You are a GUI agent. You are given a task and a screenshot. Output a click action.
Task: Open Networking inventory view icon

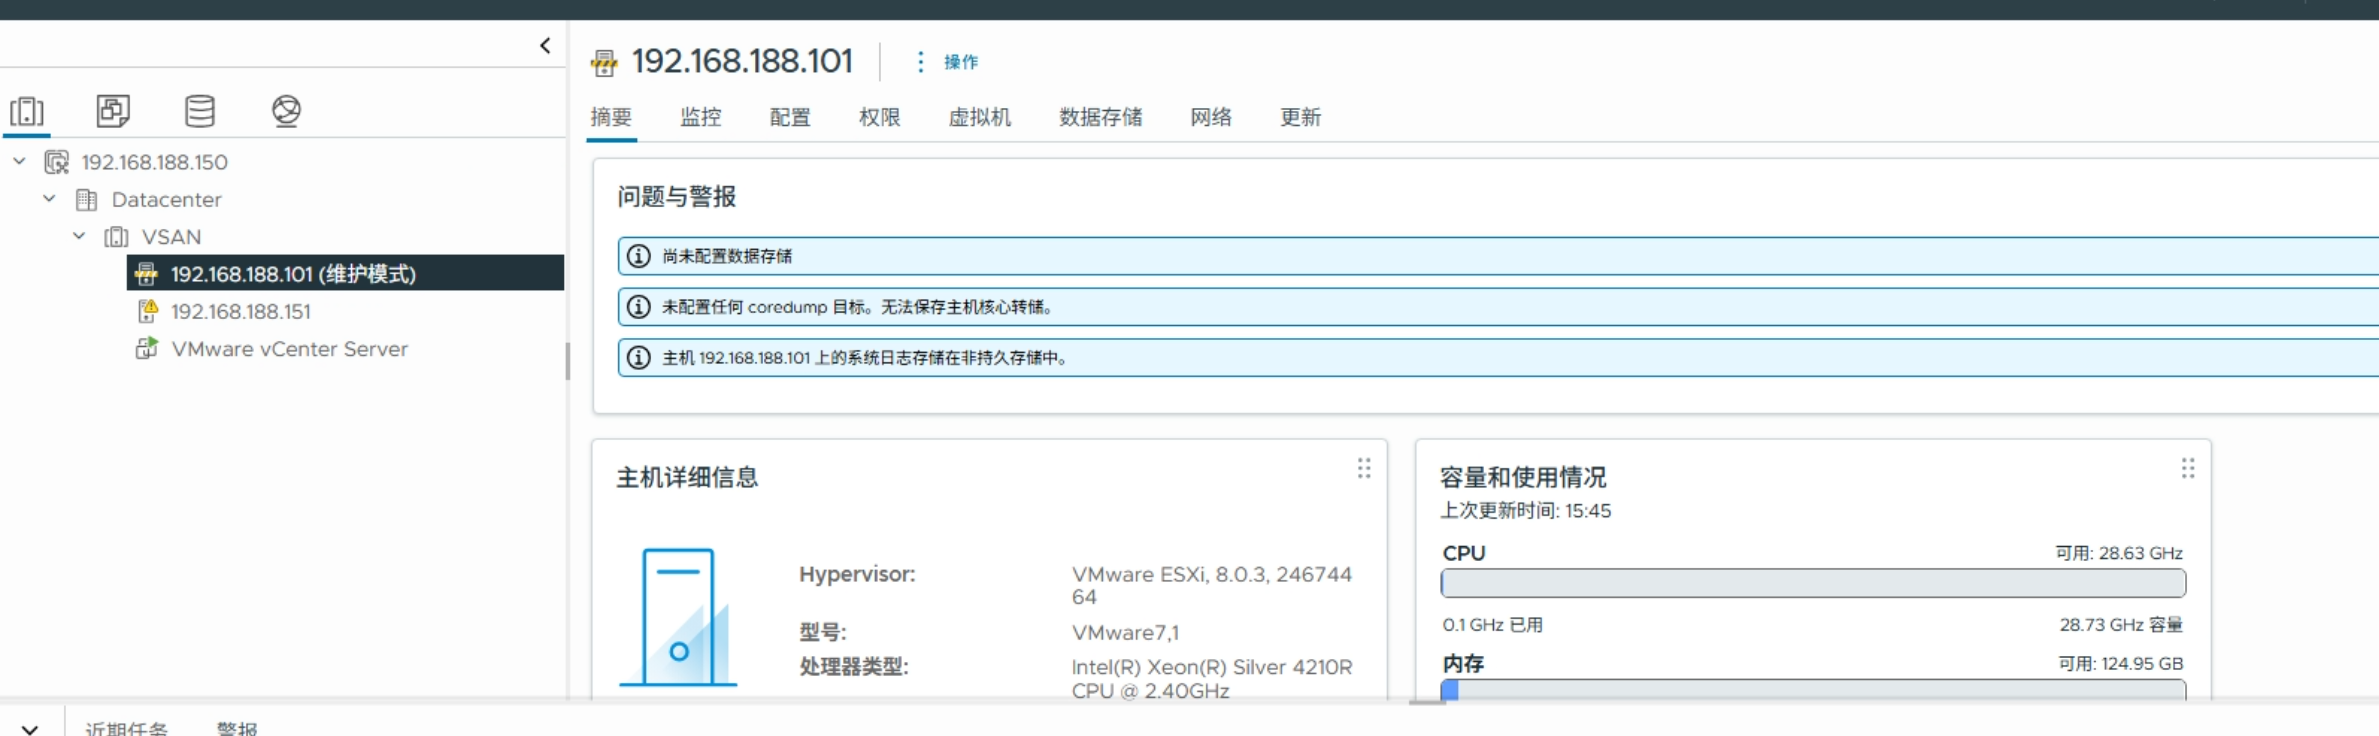(286, 111)
